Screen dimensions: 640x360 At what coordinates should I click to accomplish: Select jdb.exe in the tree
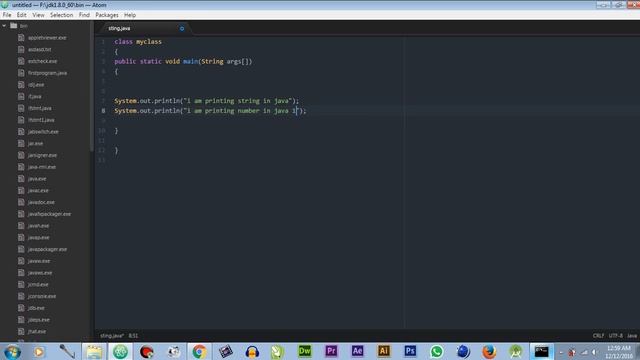[36, 308]
